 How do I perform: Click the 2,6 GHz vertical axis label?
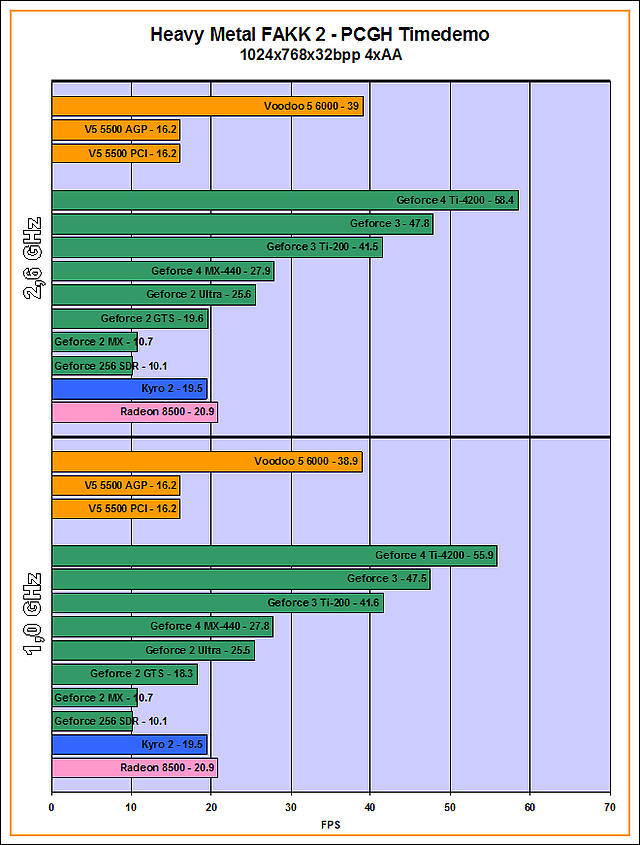(32, 259)
